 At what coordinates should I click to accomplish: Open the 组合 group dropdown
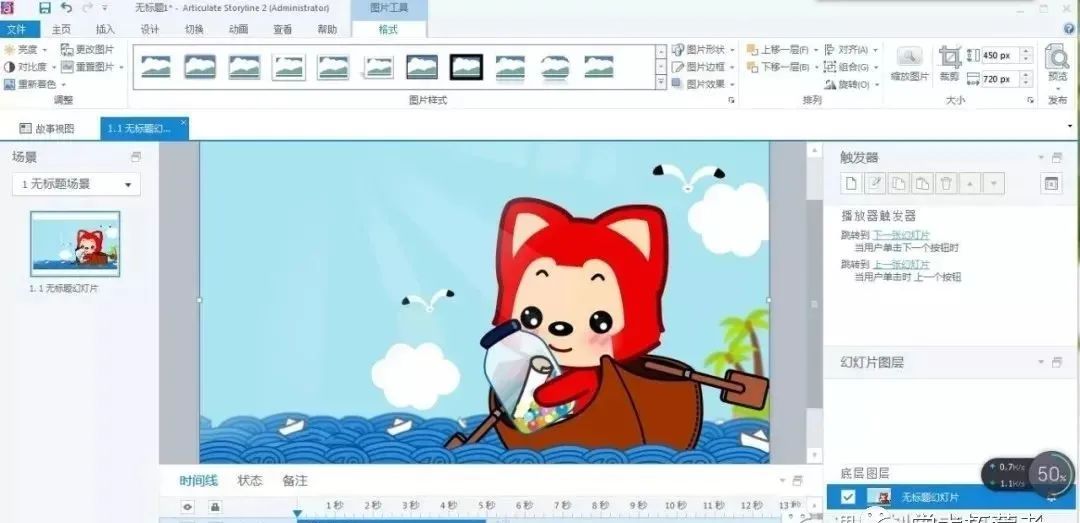tap(851, 67)
